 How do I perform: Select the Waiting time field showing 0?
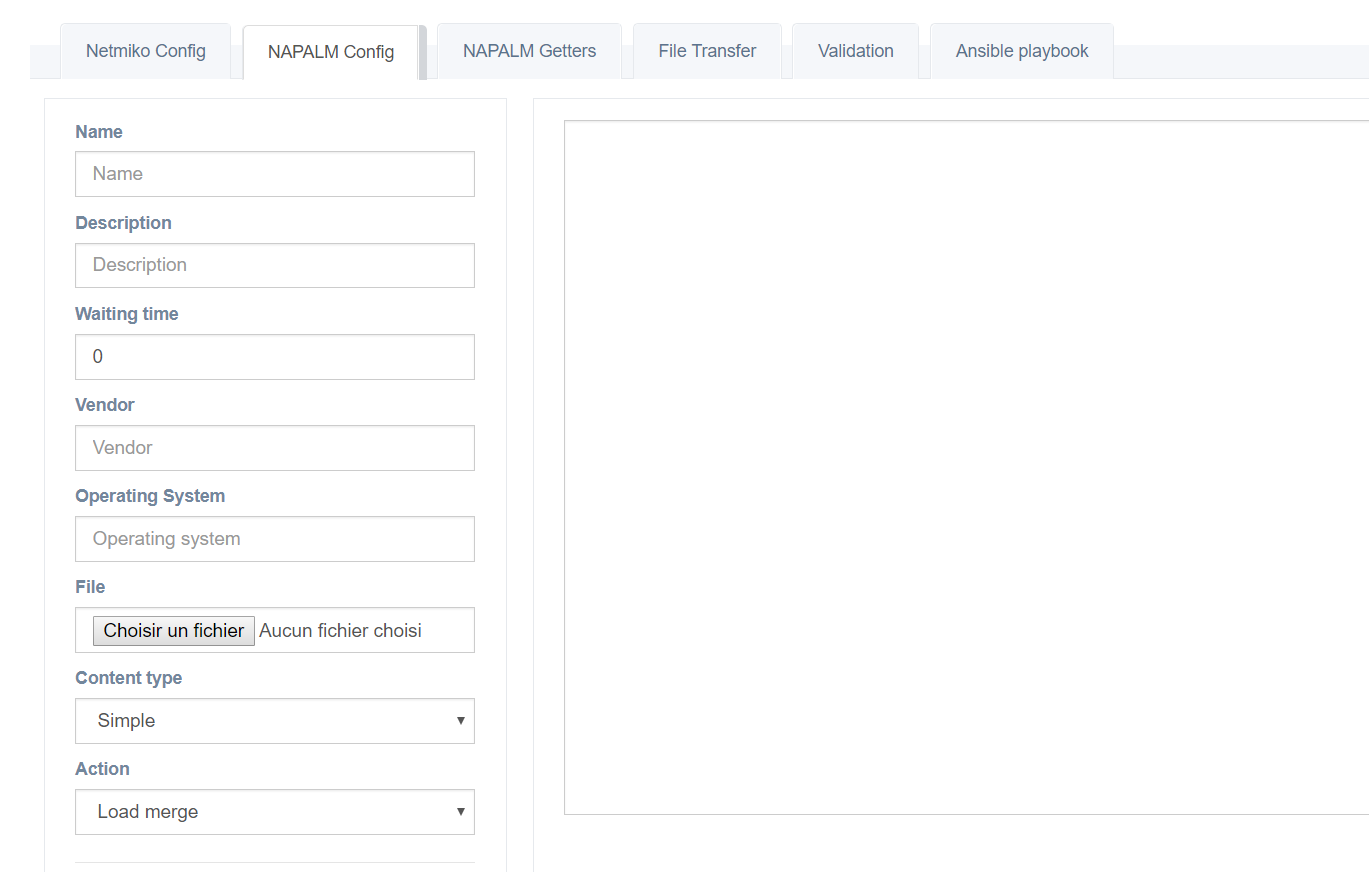click(275, 357)
